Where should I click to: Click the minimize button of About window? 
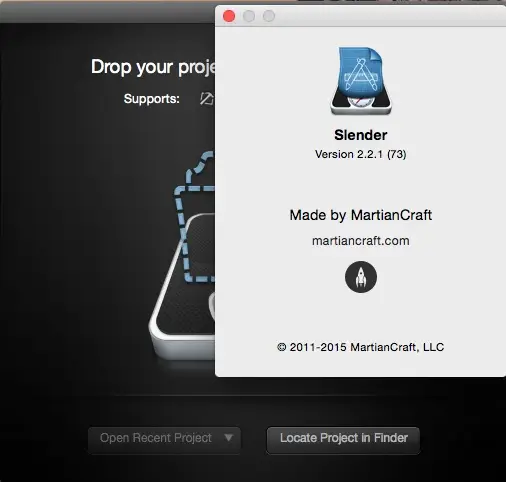[x=249, y=16]
